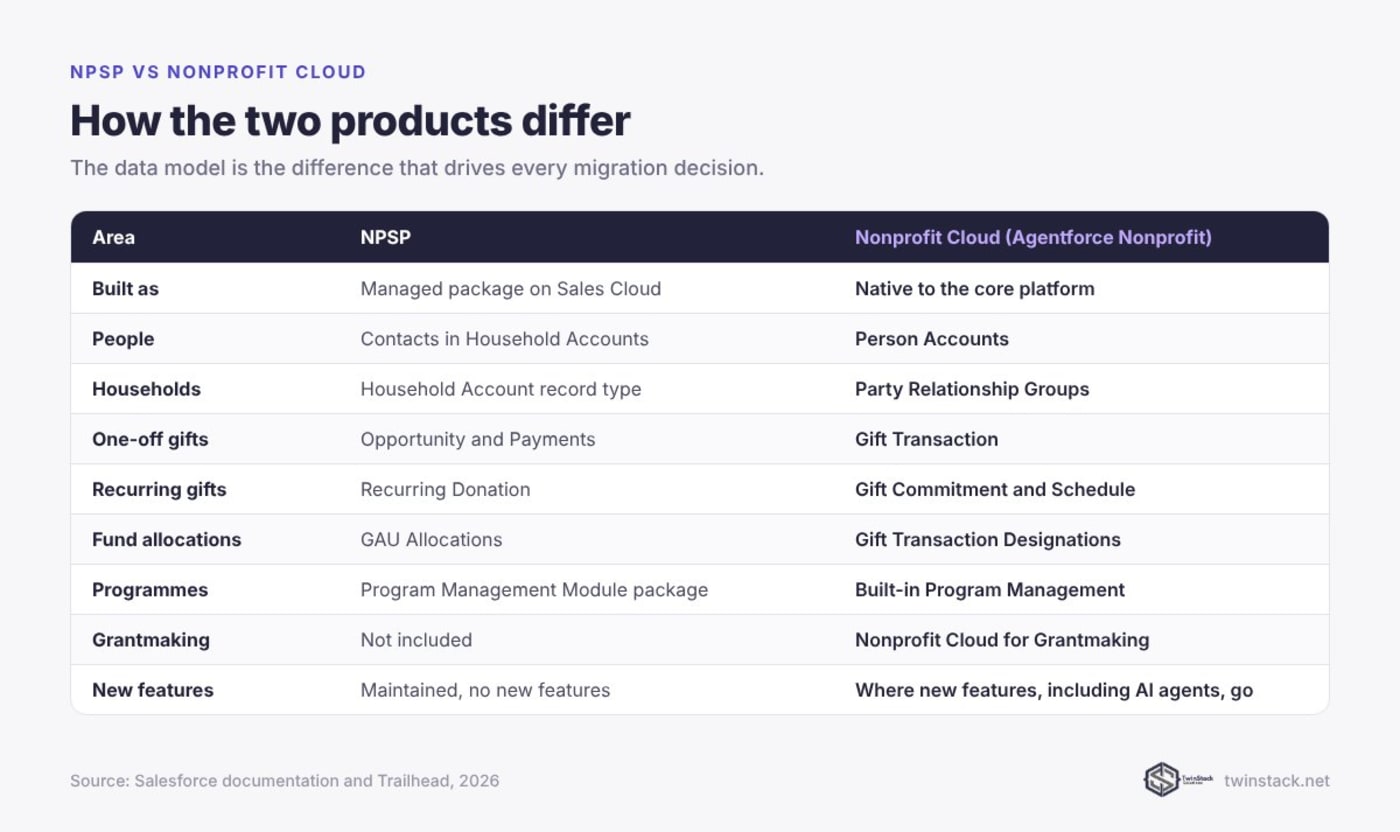
Task: Select the 'One-off gifts' row label
Action: tap(150, 439)
